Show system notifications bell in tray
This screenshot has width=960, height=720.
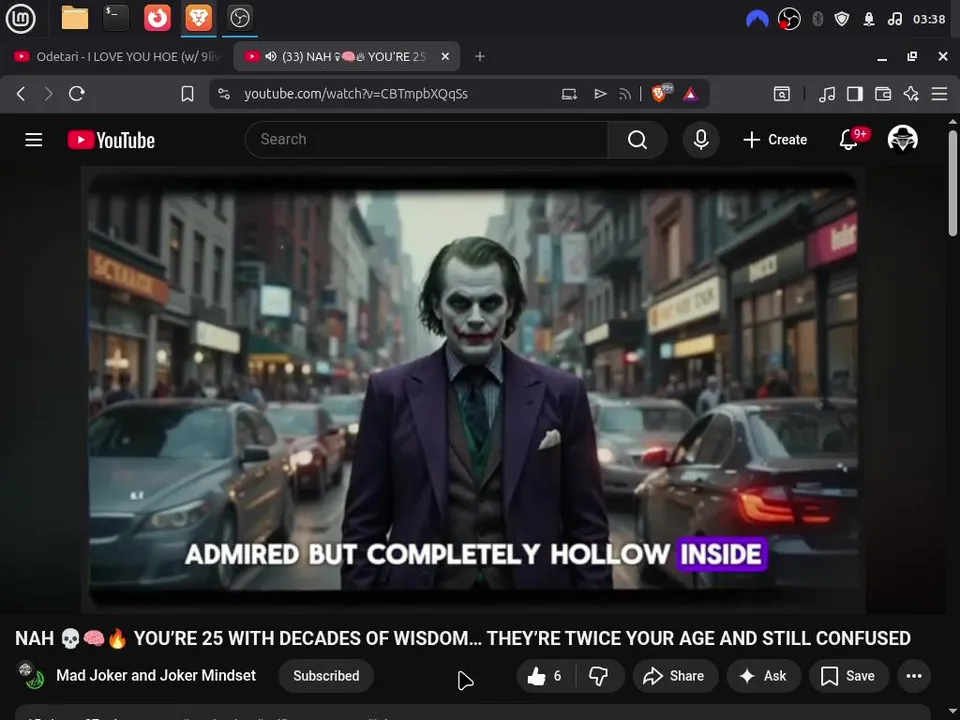869,20
